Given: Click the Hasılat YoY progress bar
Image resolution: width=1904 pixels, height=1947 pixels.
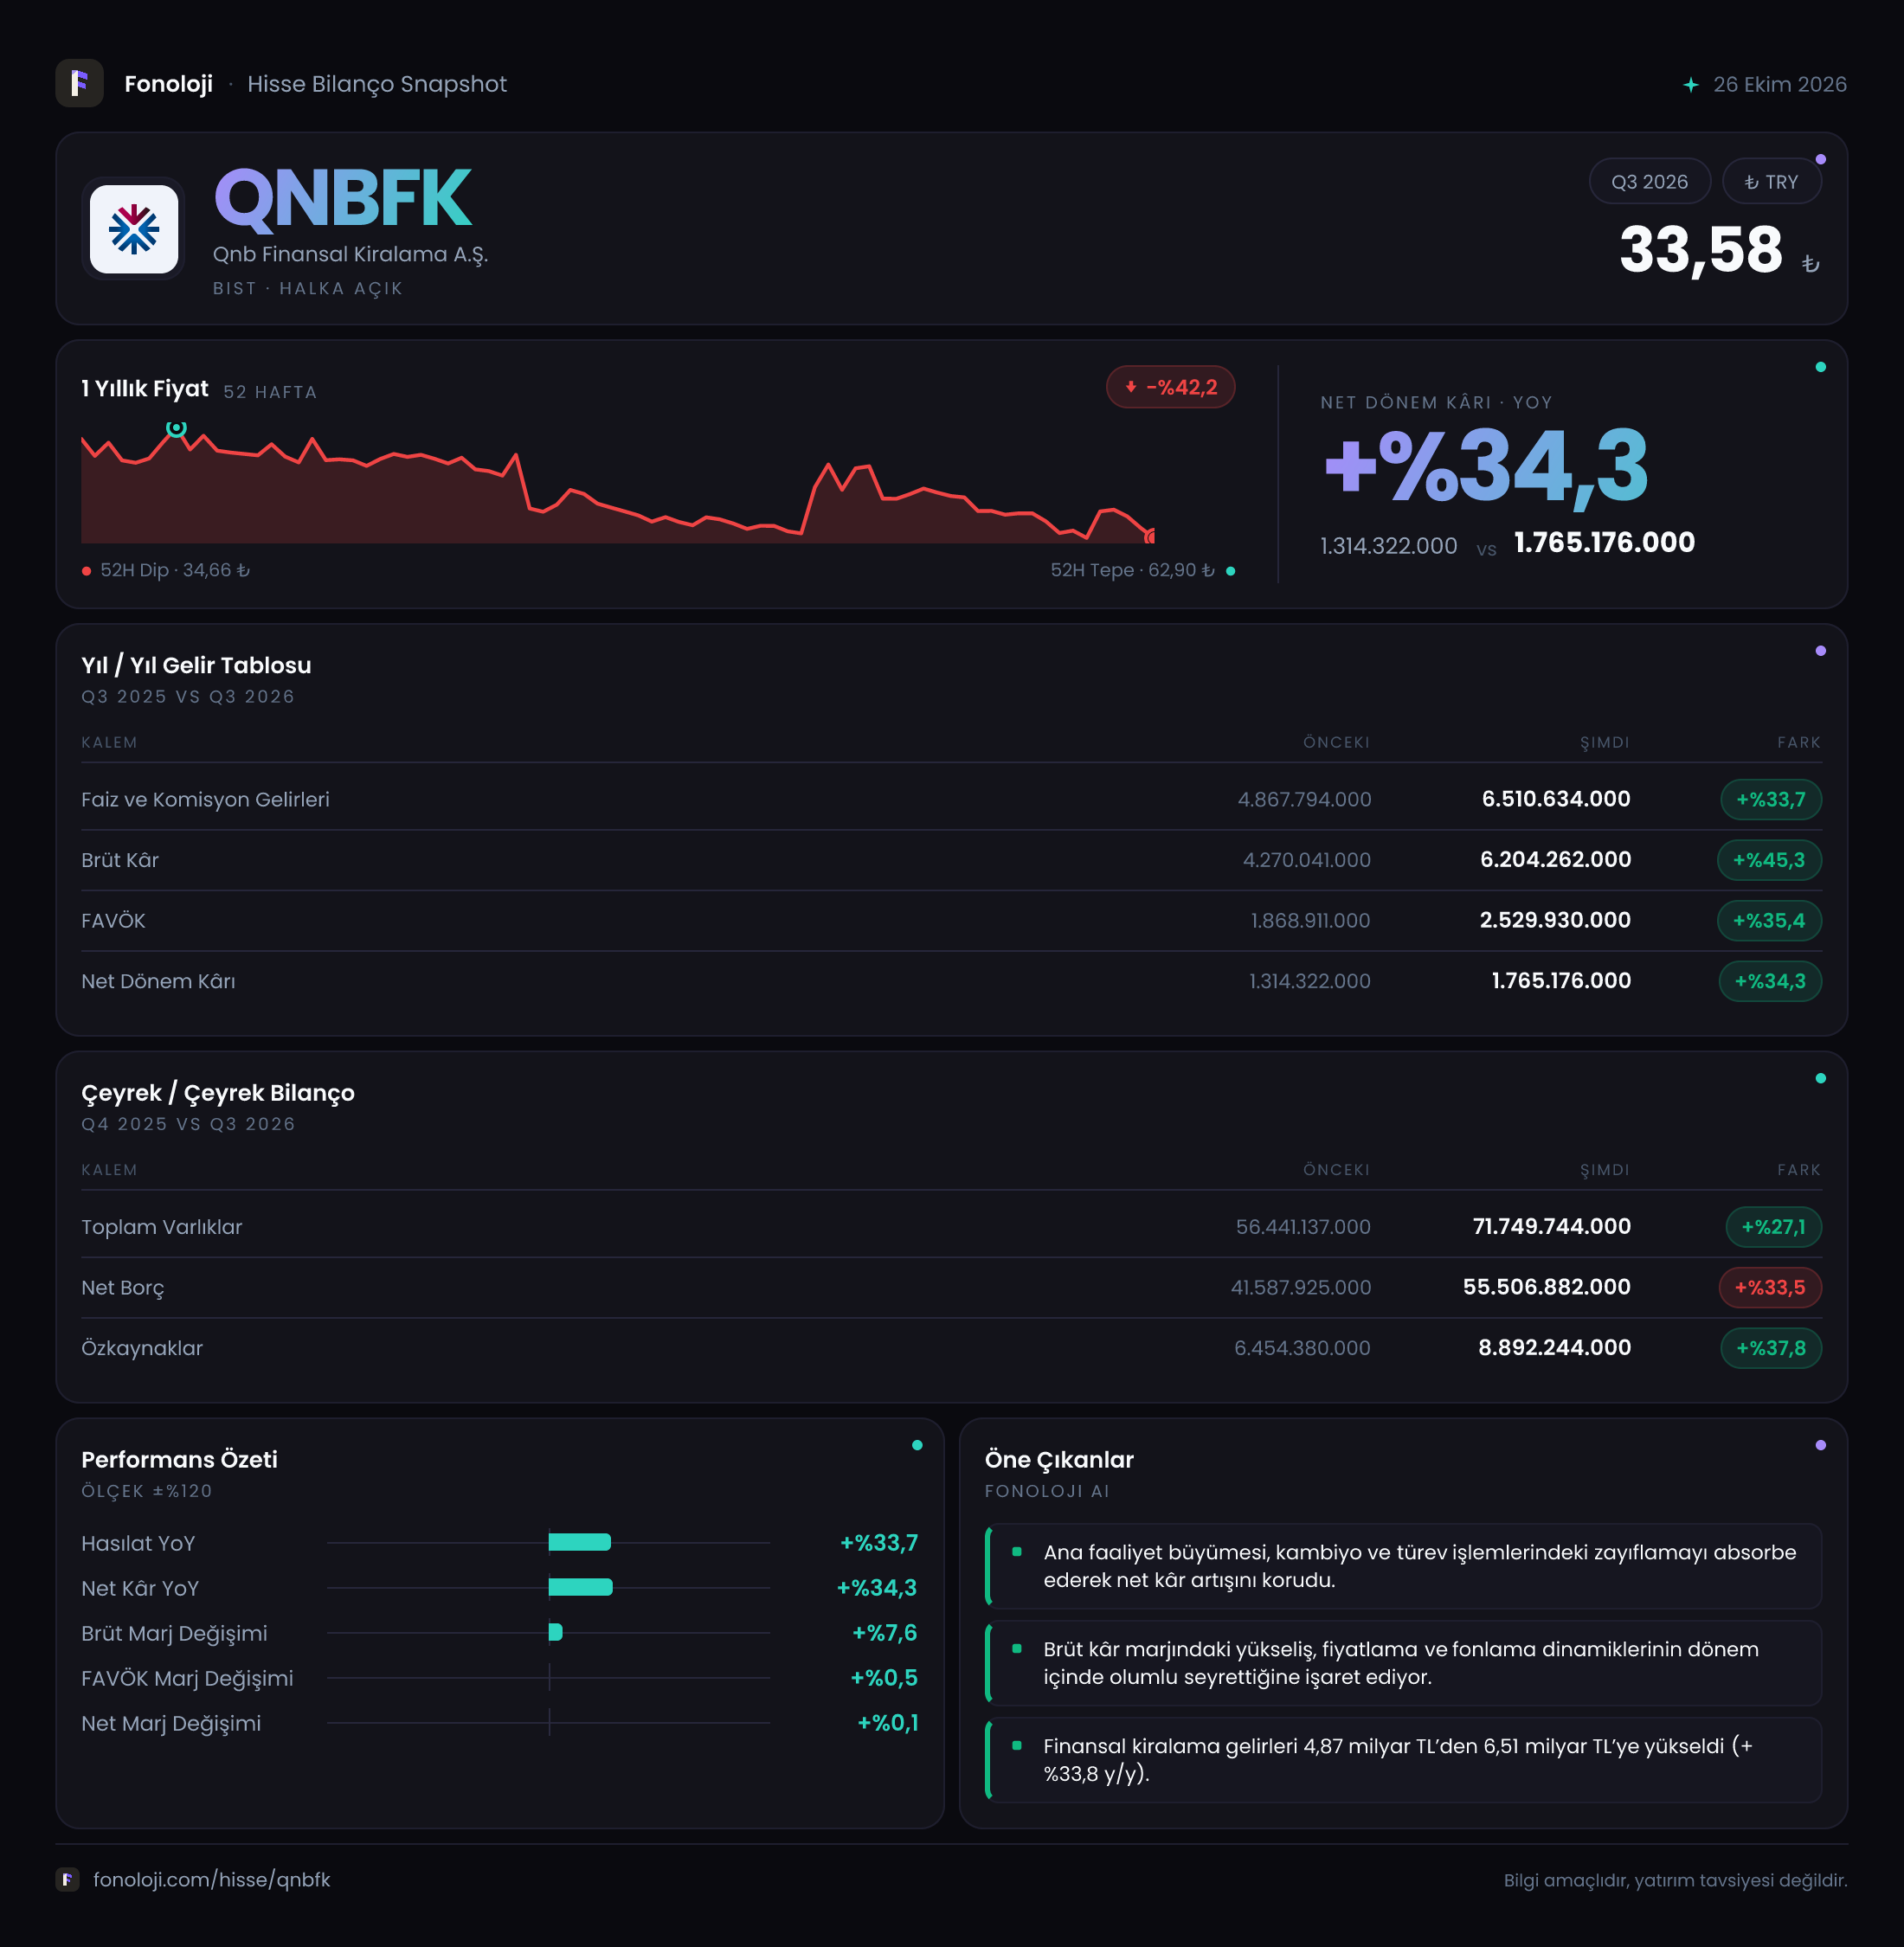Looking at the screenshot, I should 579,1542.
